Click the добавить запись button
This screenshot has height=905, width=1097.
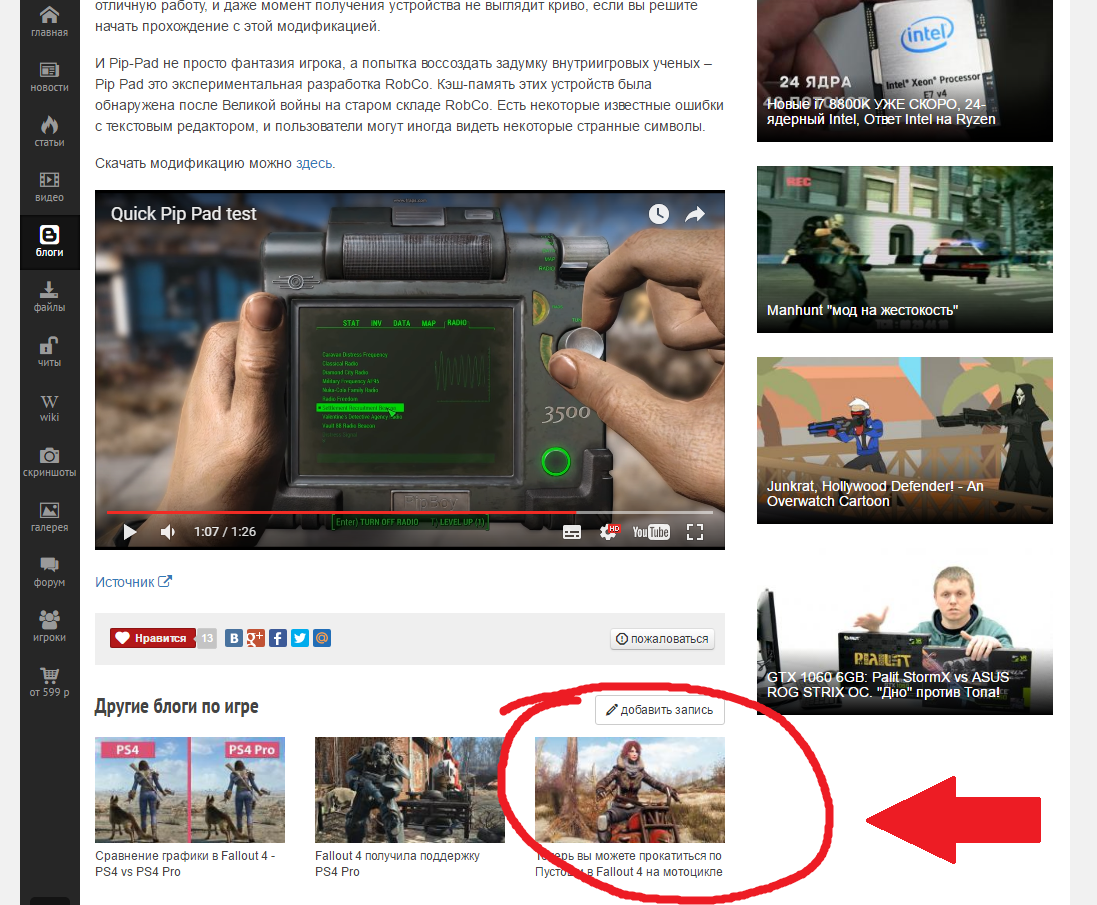[x=660, y=710]
